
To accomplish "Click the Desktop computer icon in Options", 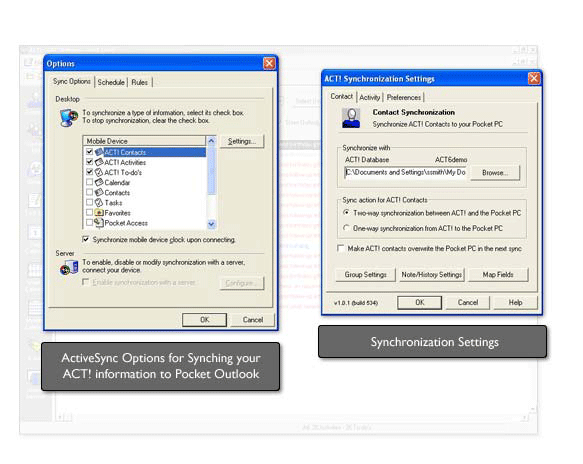I will [69, 118].
